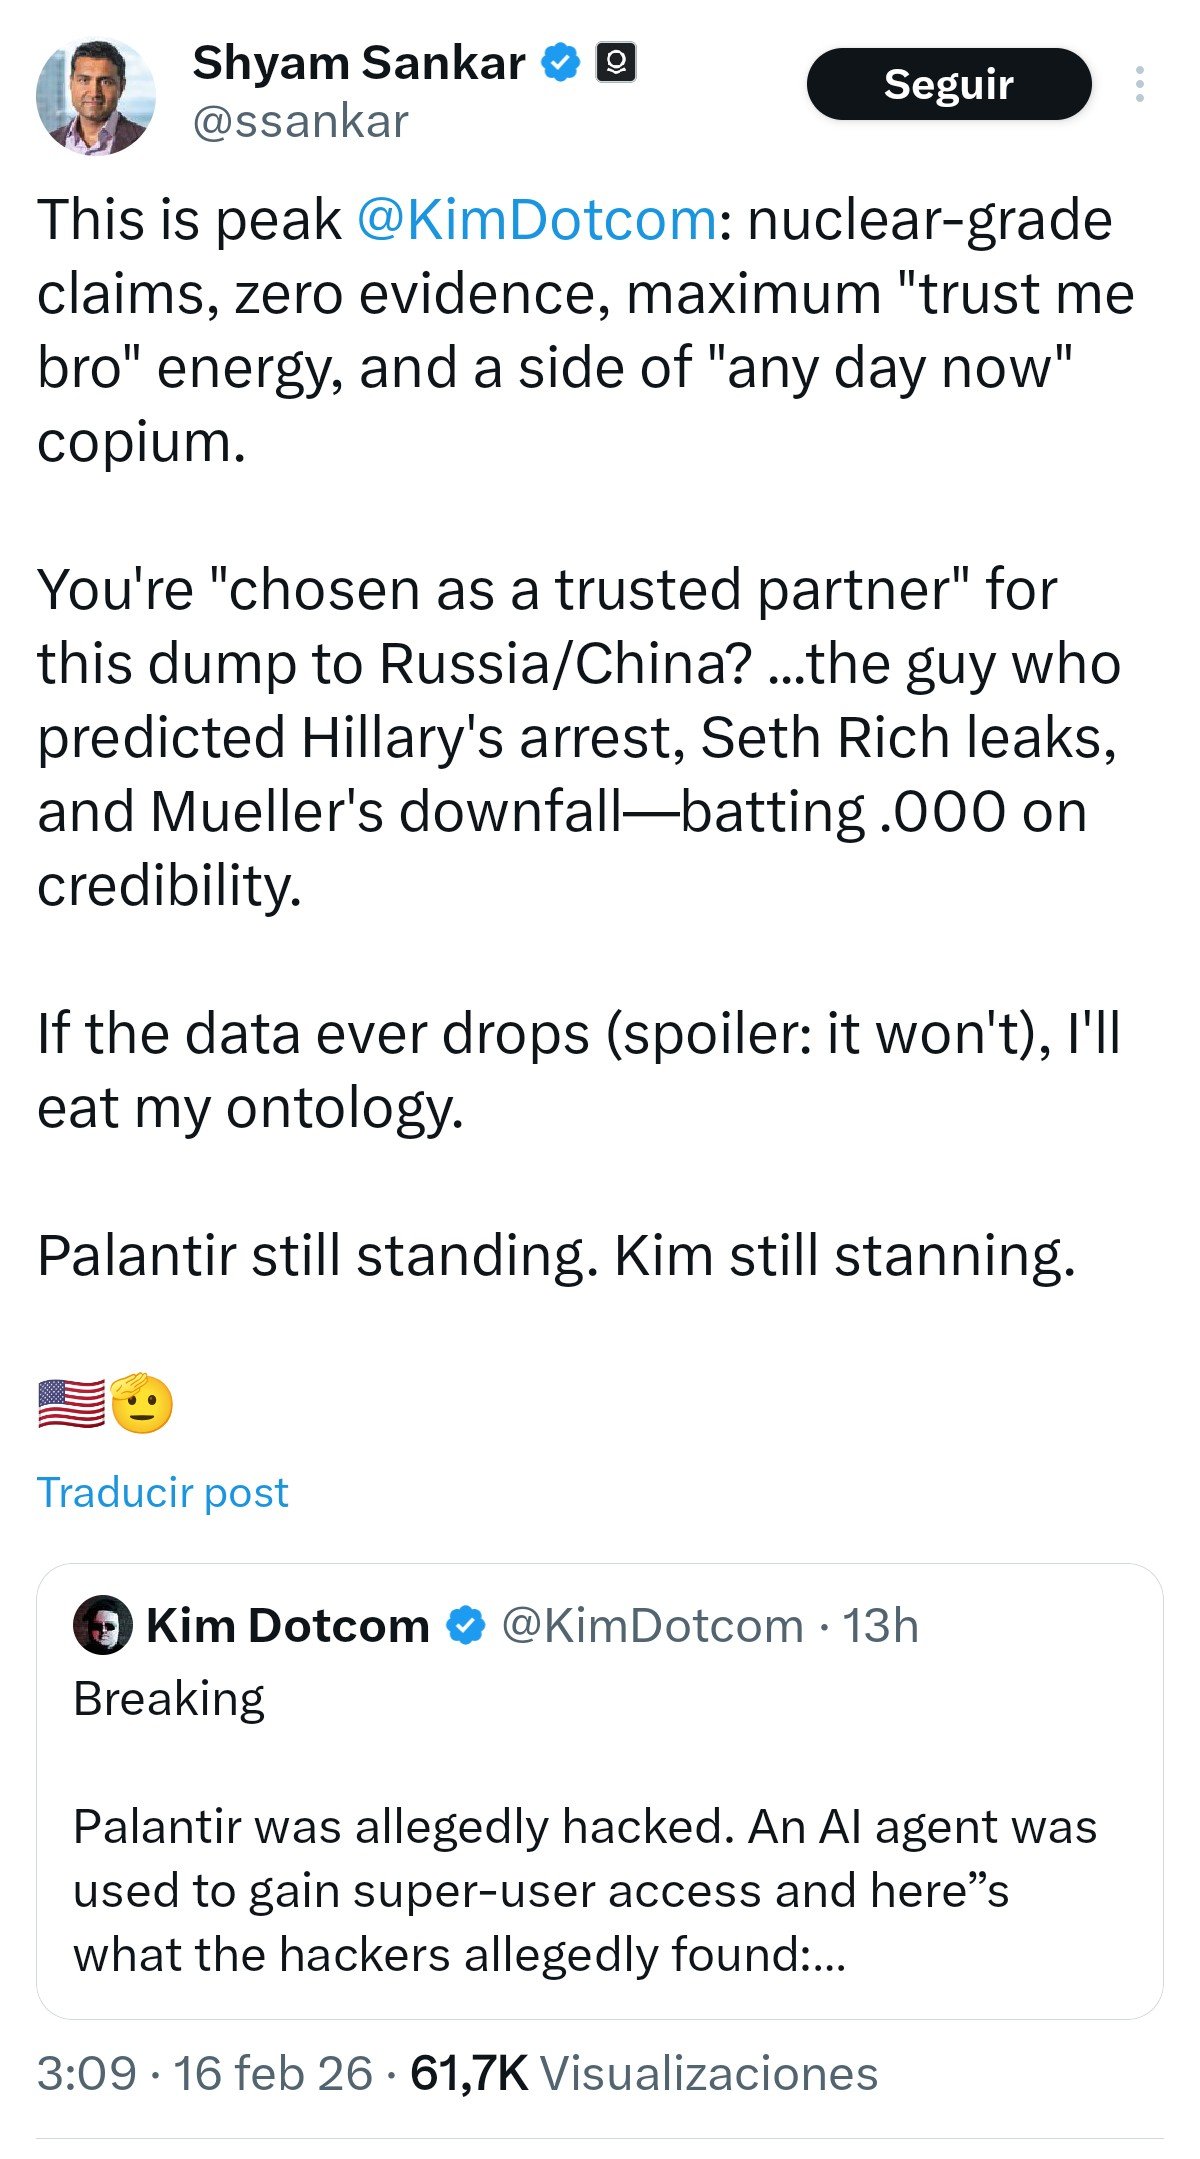Open the three-dot more options menu
This screenshot has width=1200, height=2159.
[1138, 85]
